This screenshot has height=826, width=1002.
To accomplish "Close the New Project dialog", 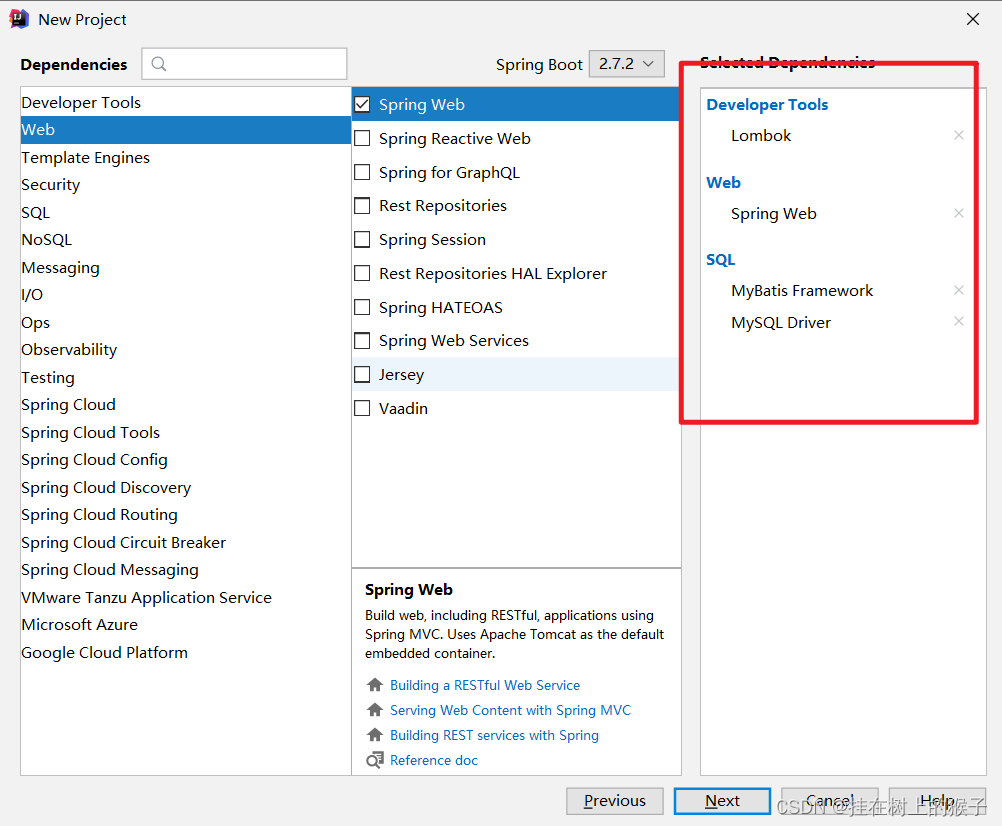I will [973, 19].
